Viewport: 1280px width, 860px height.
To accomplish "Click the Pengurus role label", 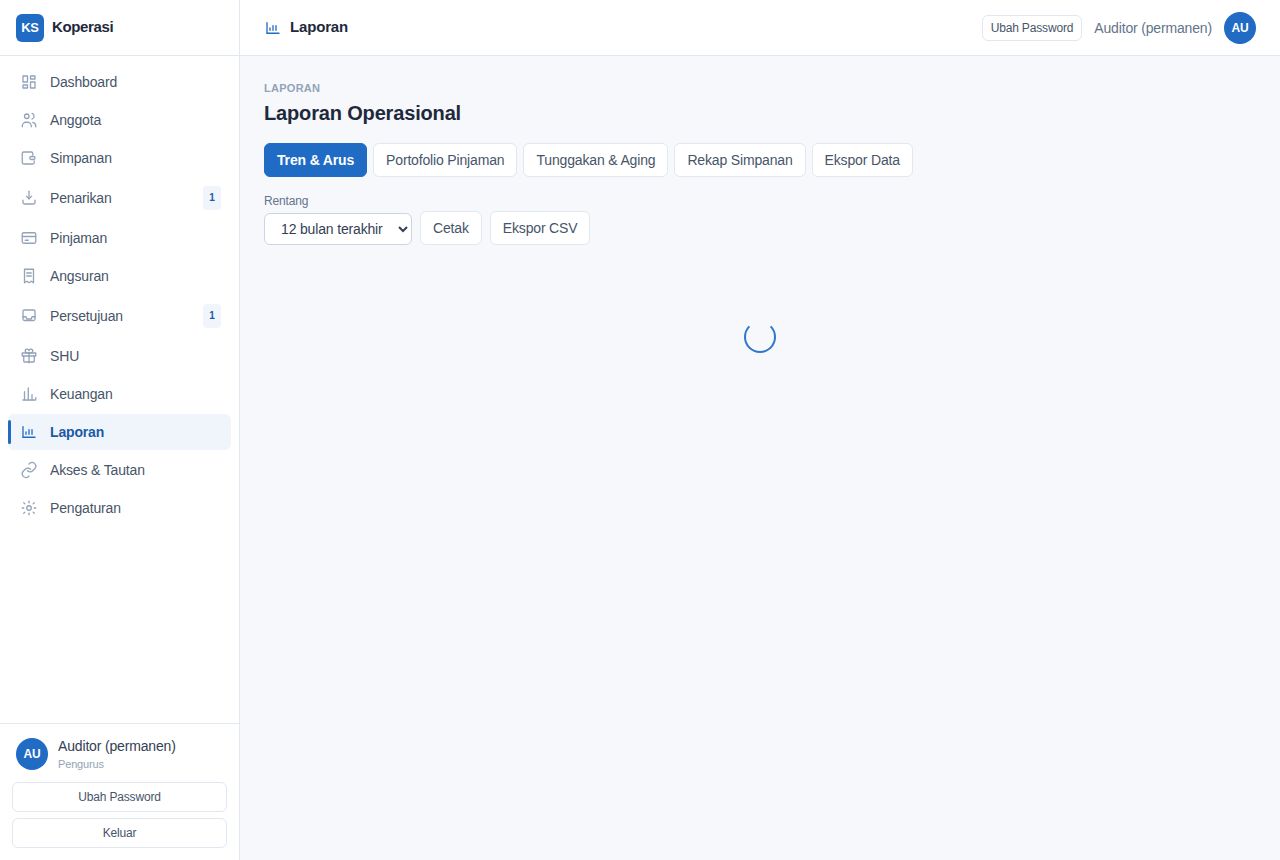I will point(81,764).
